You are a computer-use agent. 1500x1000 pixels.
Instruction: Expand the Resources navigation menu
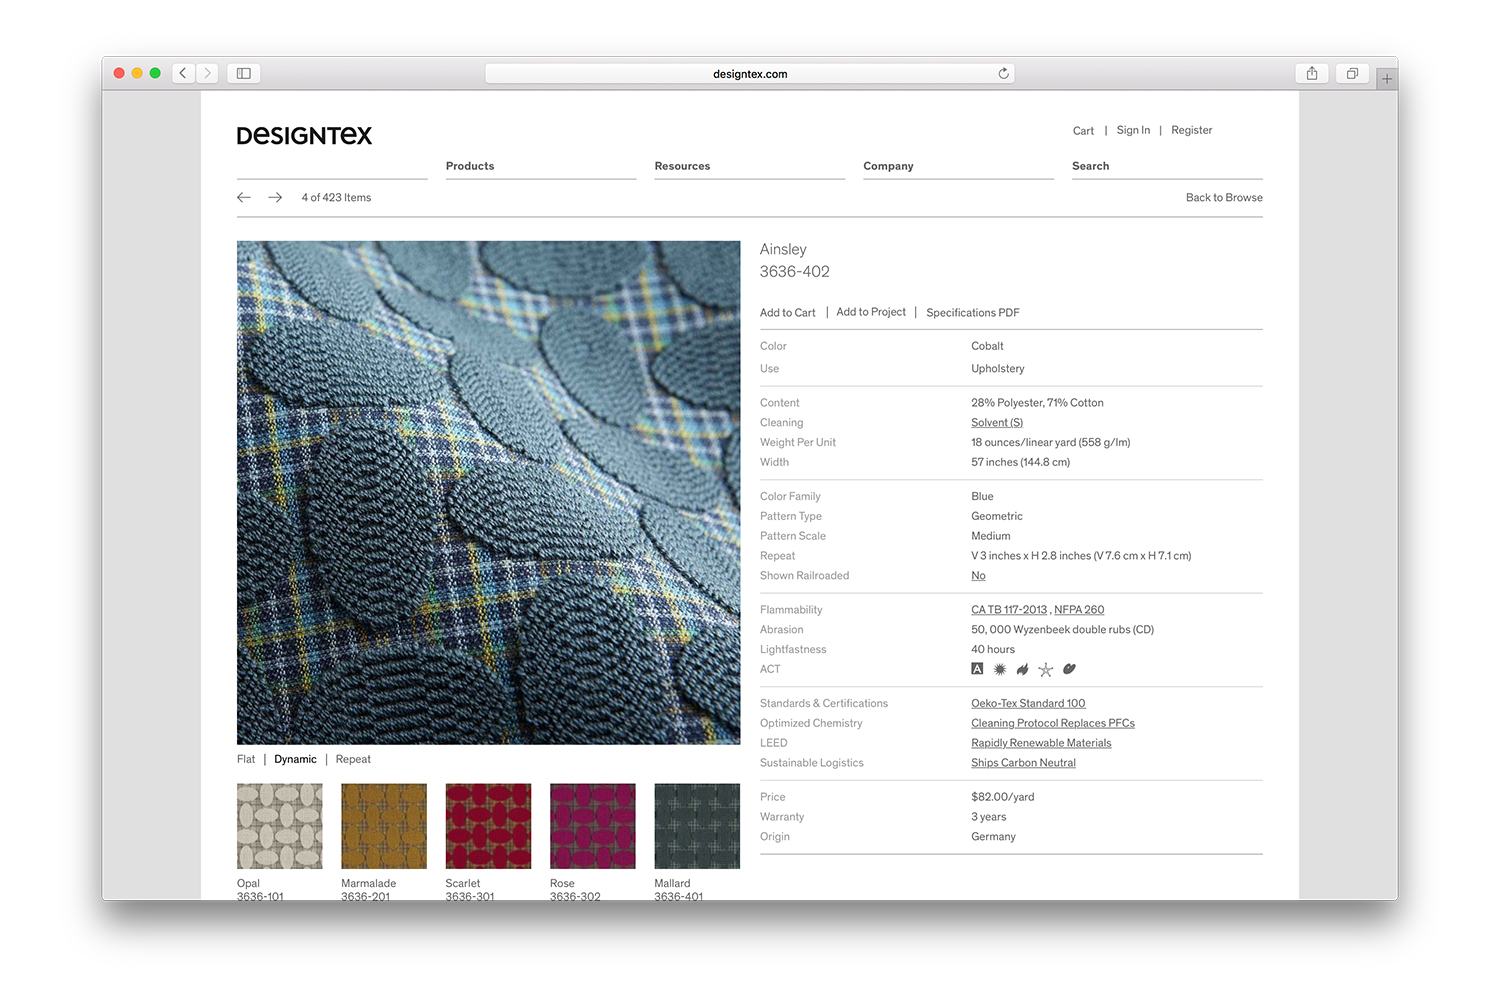(682, 166)
